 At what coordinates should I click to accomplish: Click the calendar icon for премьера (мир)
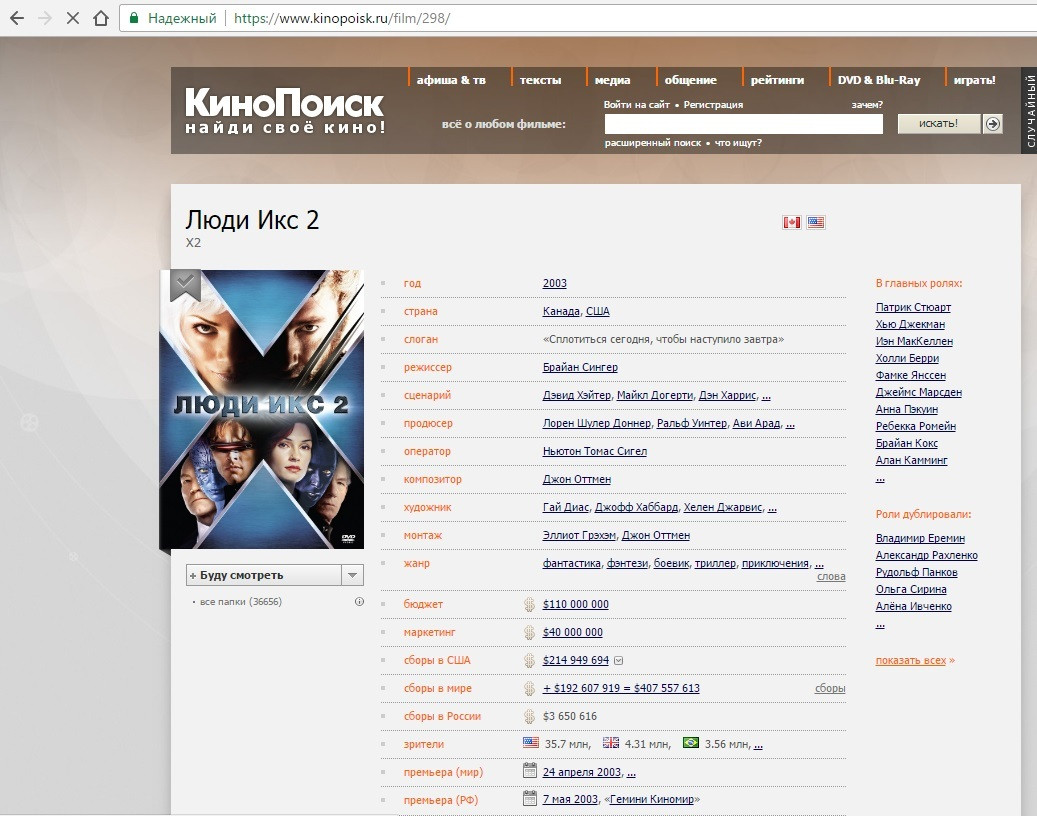click(x=530, y=771)
